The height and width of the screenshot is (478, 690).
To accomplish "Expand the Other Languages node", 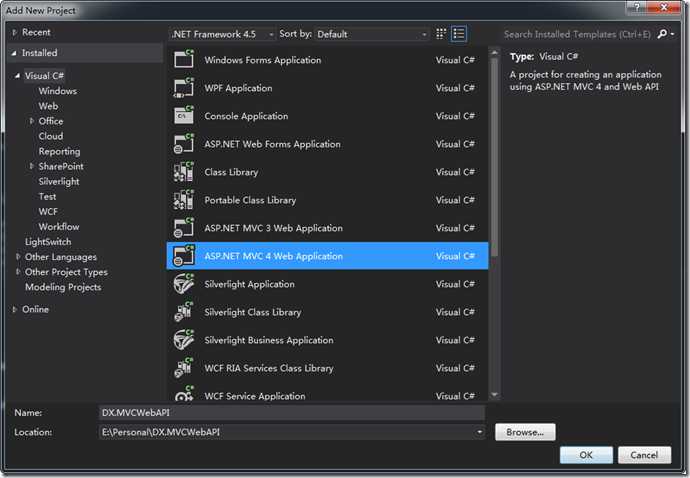I will pos(18,257).
